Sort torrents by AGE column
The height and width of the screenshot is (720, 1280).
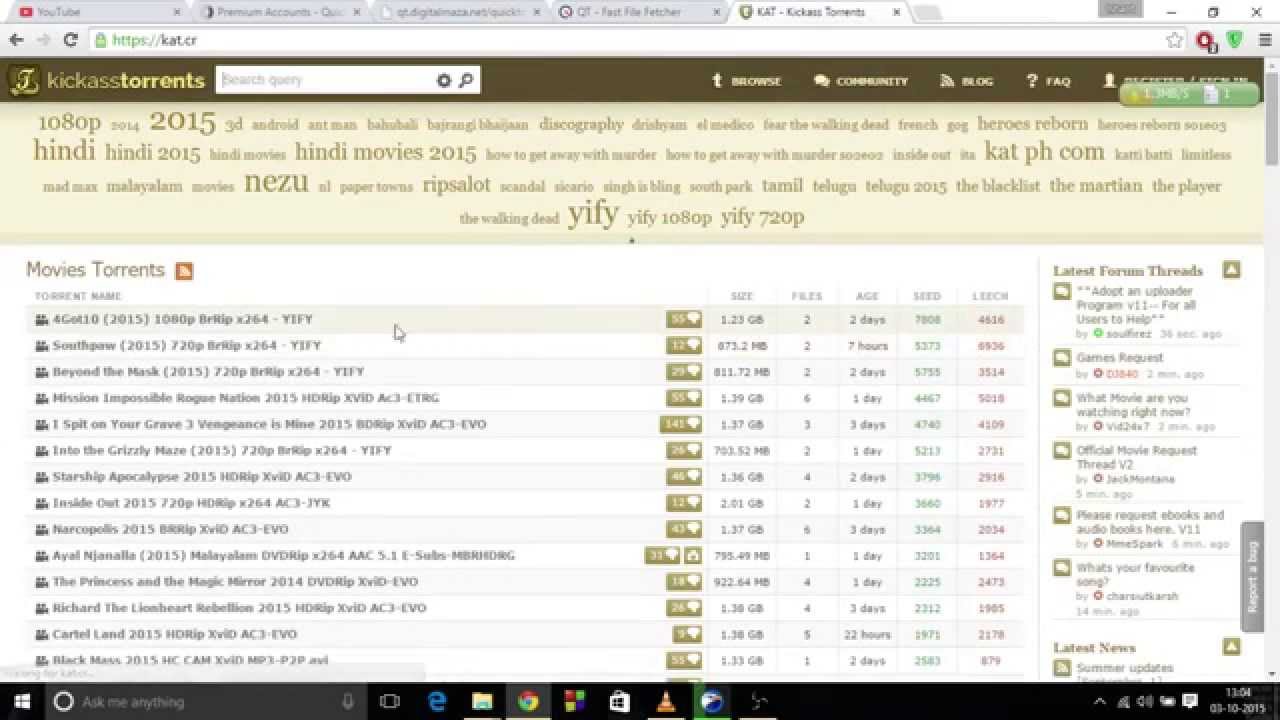coord(867,296)
